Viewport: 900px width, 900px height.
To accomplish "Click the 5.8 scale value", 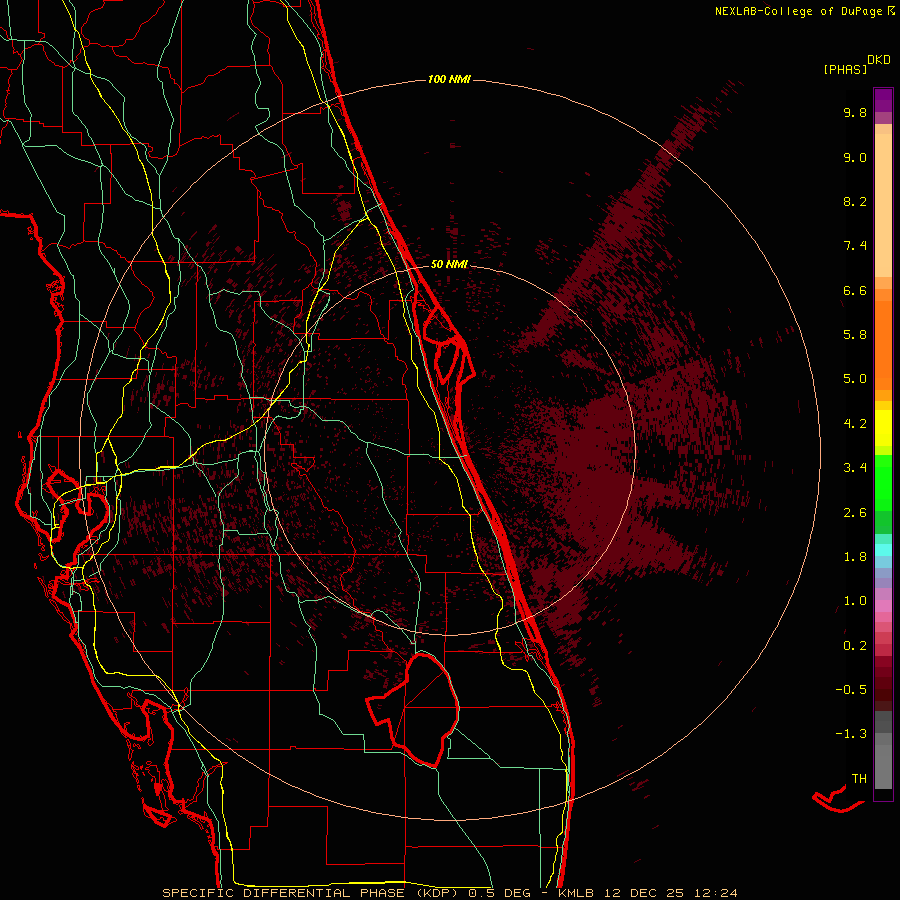I will [x=855, y=335].
